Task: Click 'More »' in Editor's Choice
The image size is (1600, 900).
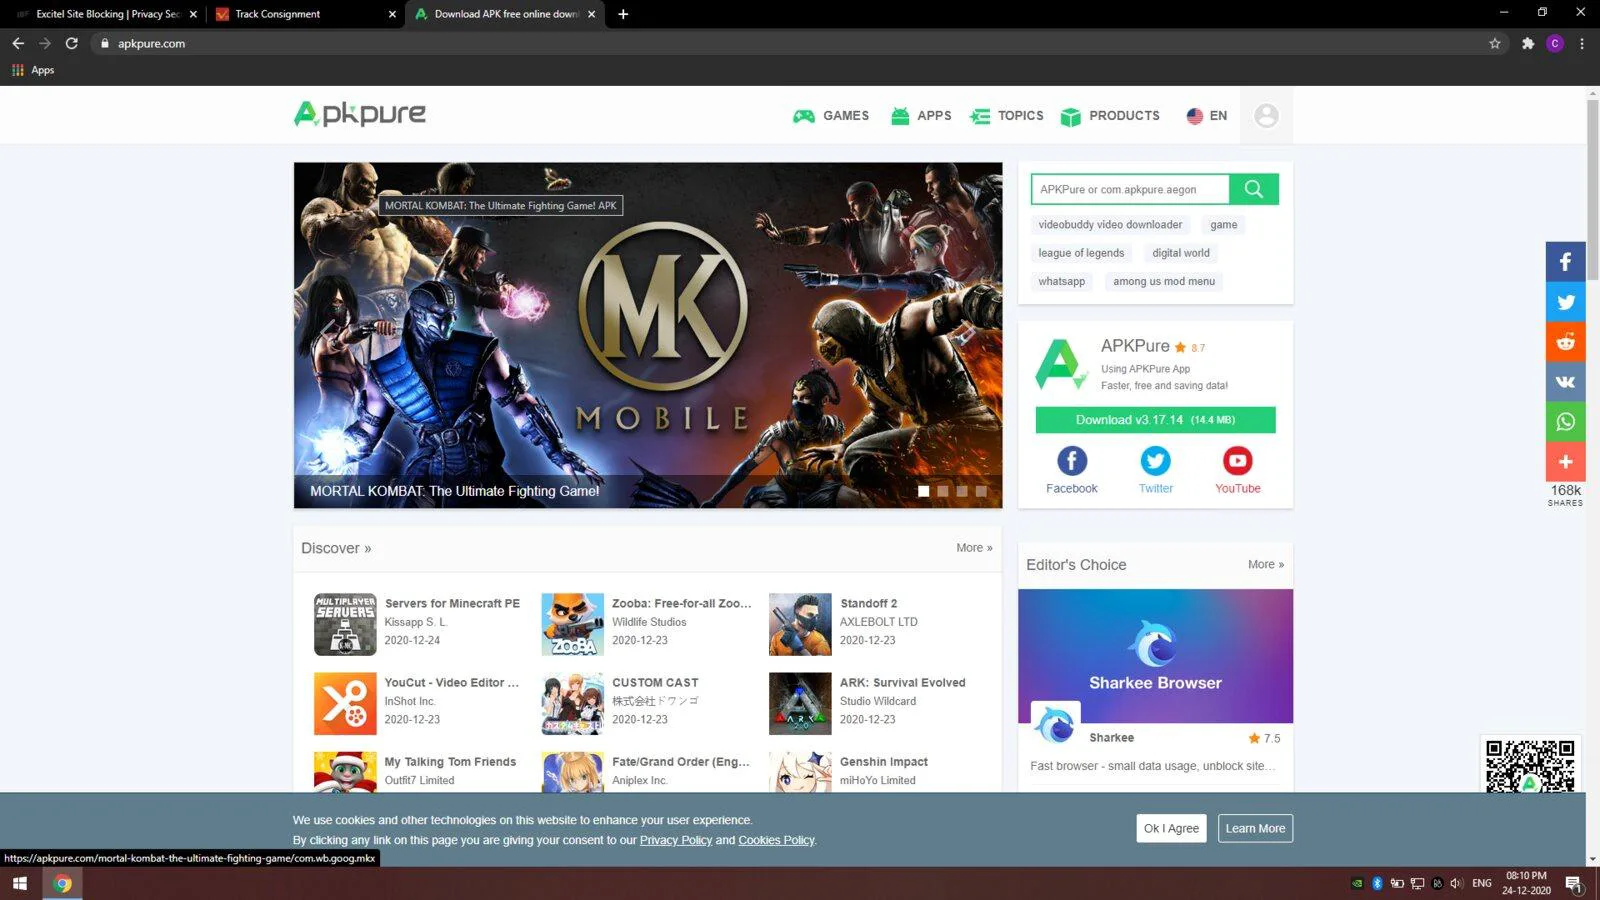Action: pos(1266,565)
